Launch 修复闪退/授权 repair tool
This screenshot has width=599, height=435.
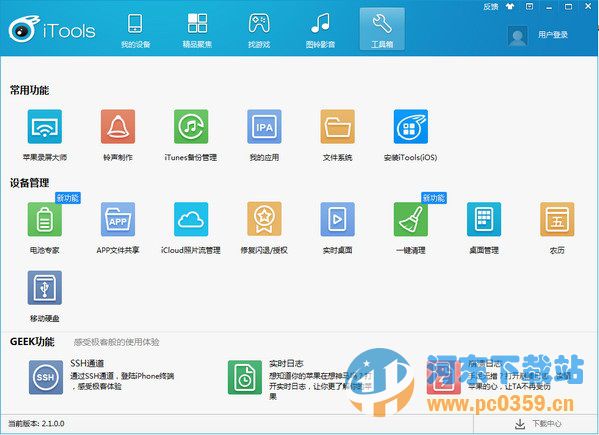264,219
